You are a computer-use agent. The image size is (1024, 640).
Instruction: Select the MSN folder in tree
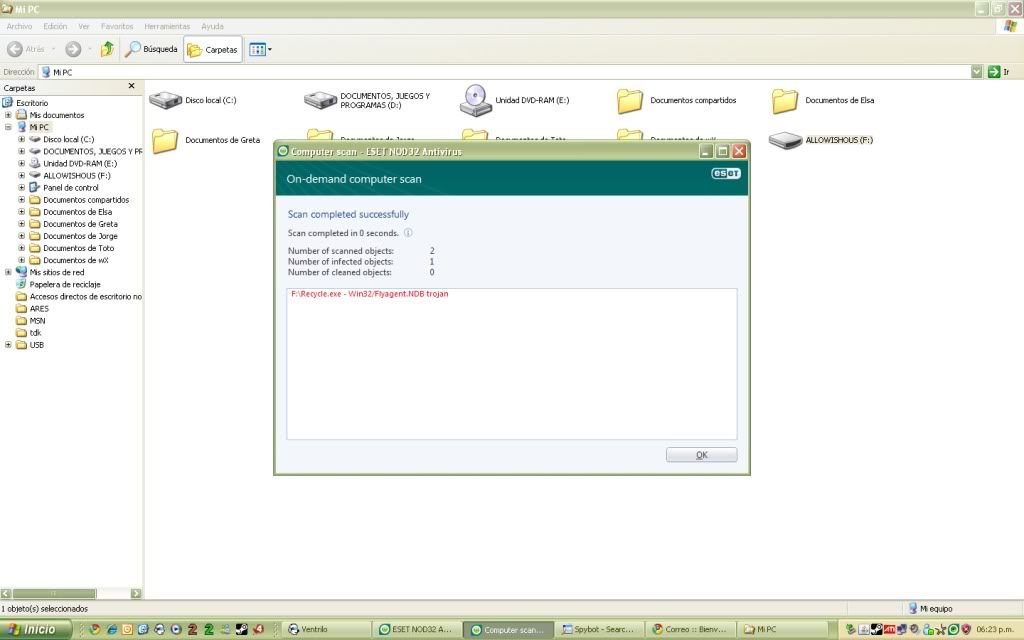point(37,321)
